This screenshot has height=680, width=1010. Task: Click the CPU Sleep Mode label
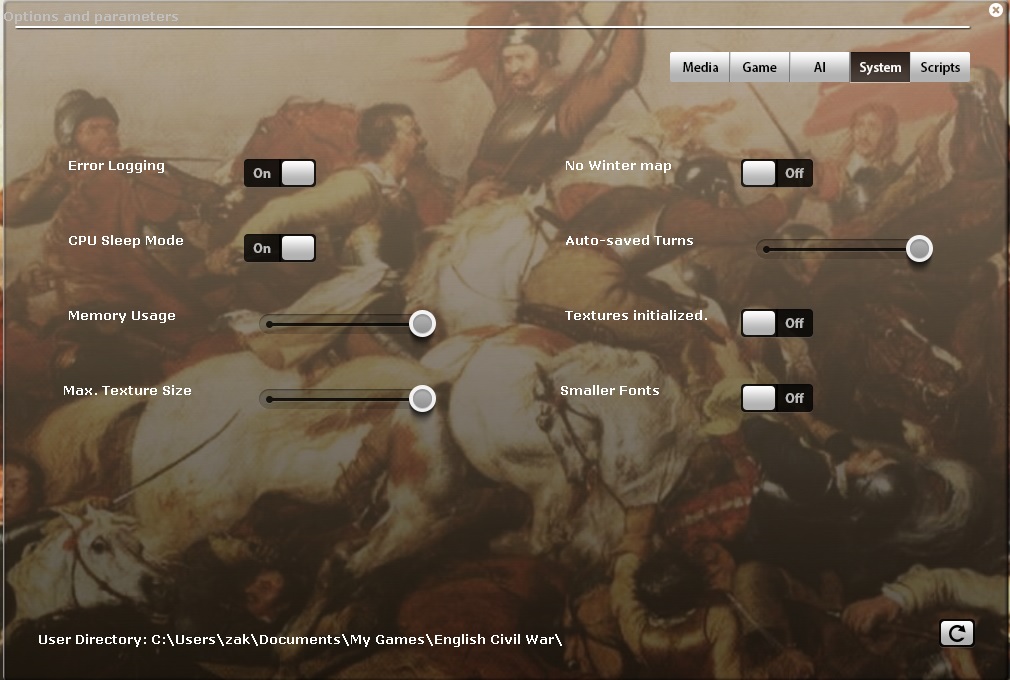coord(126,241)
